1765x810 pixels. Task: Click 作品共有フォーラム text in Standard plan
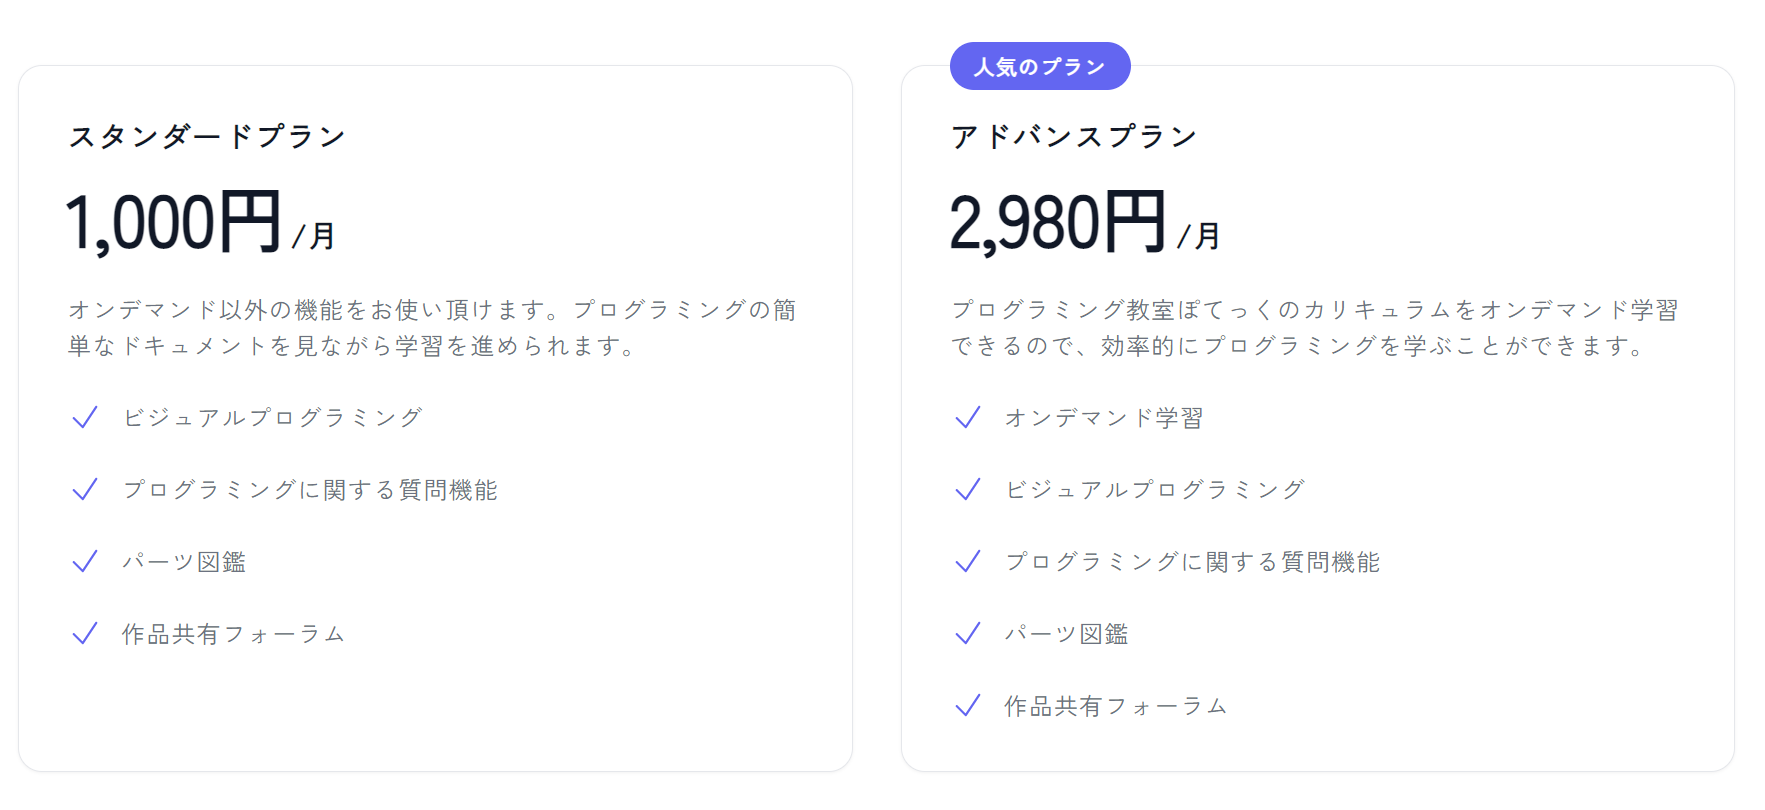pyautogui.click(x=234, y=634)
